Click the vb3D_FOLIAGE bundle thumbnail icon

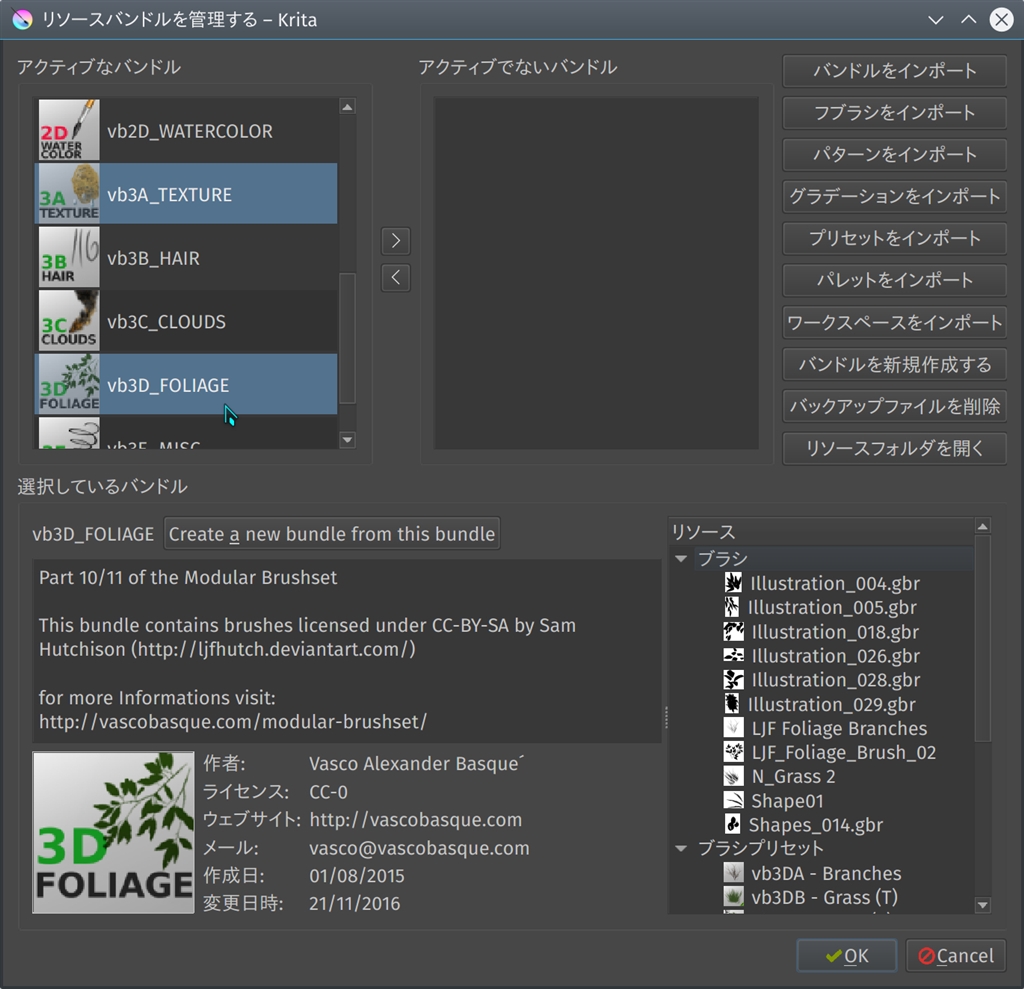pyautogui.click(x=69, y=384)
